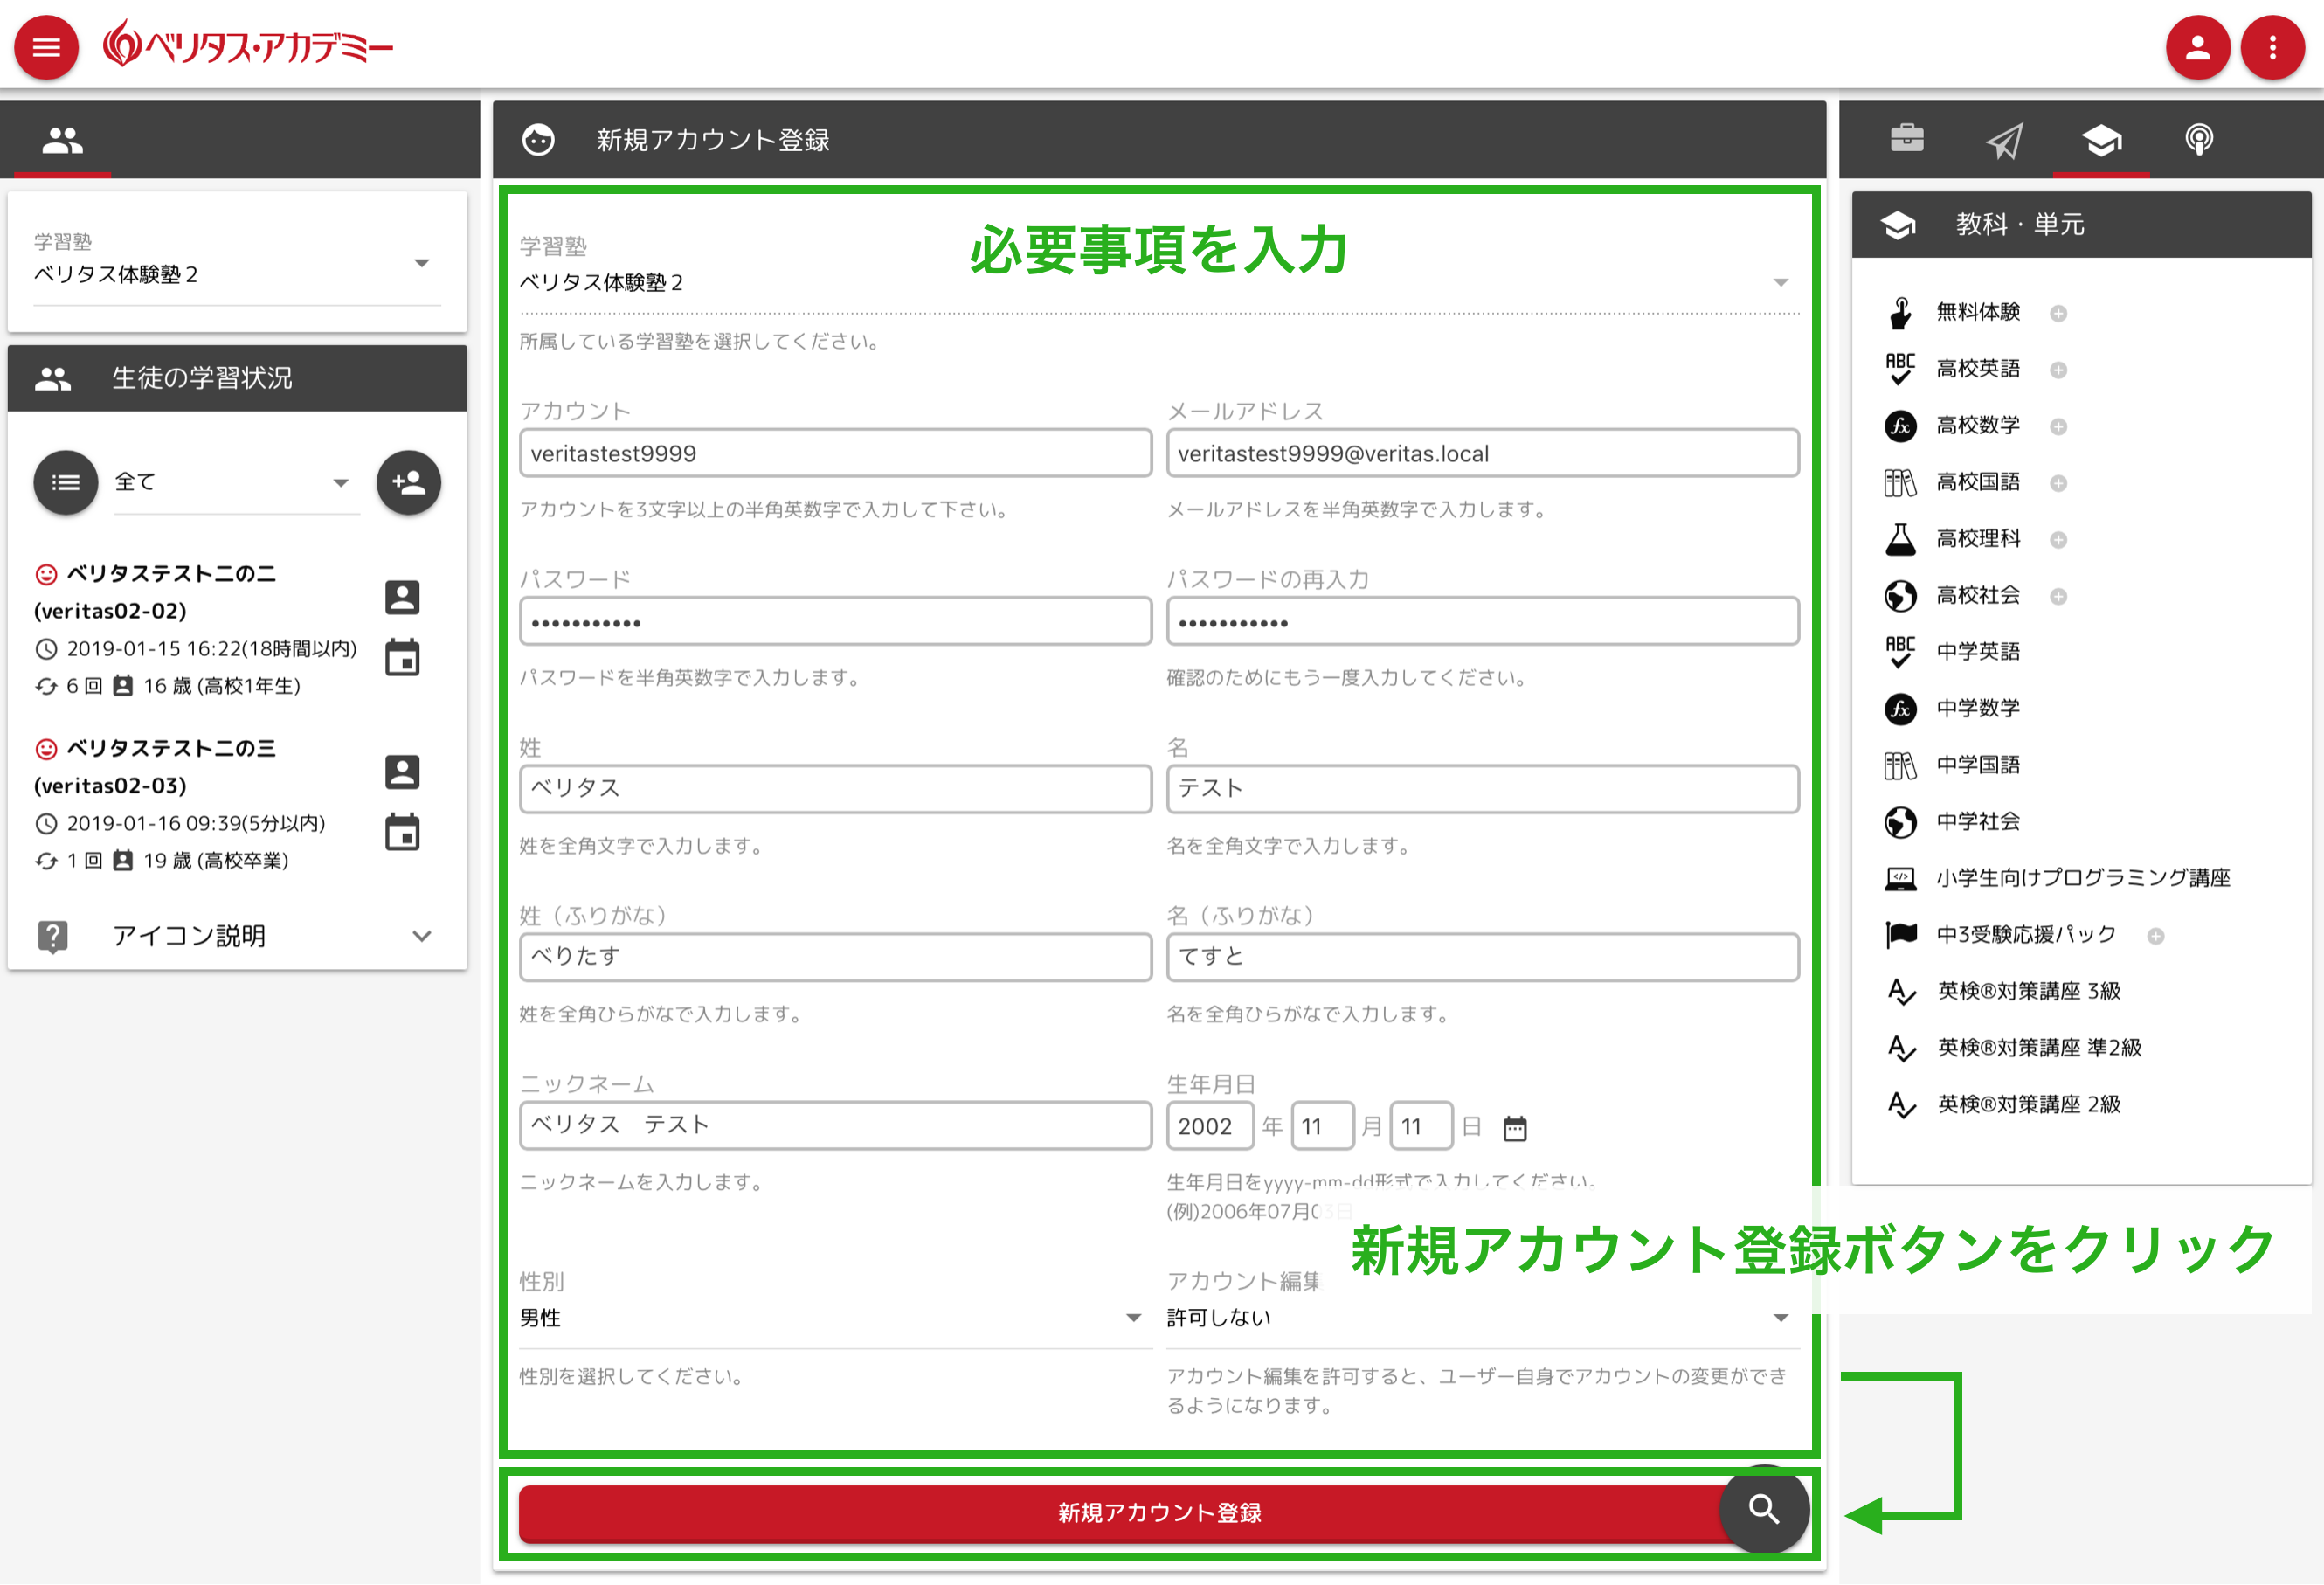
Task: Expand the plus next to 高校理科
Action: (2058, 540)
